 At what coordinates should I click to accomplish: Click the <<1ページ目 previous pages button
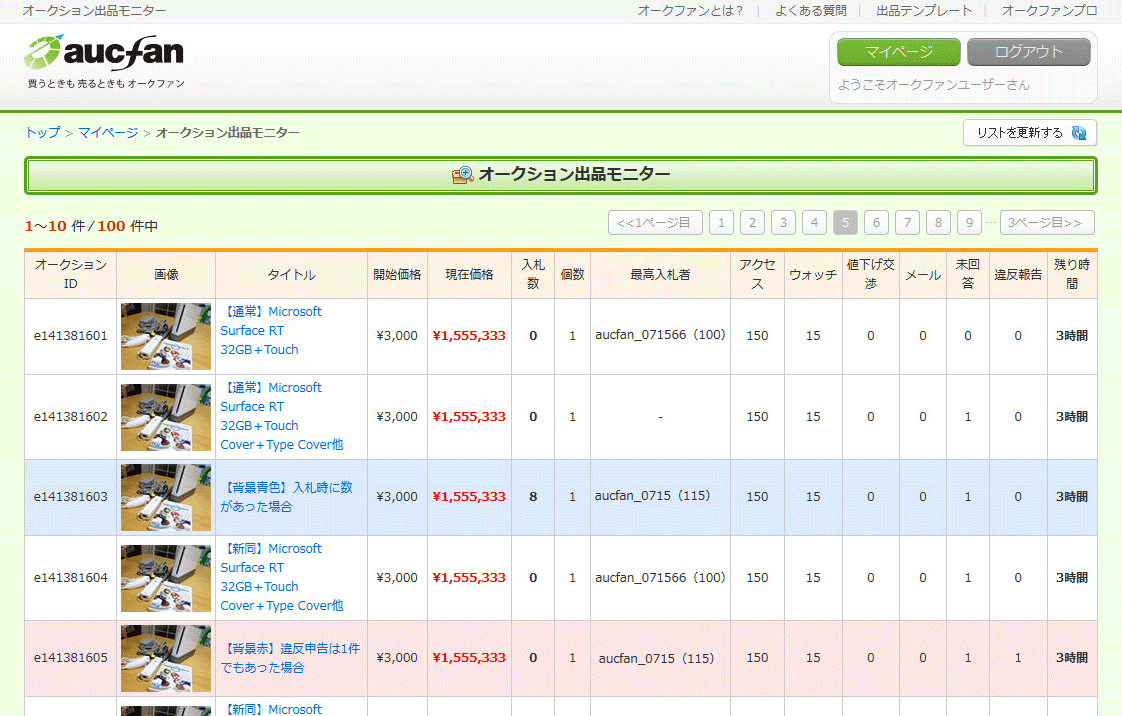point(655,223)
